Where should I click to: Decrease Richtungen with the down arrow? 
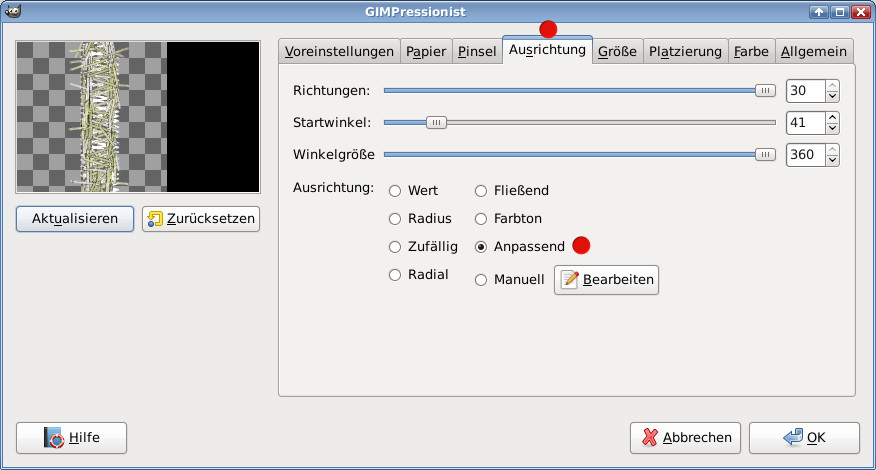pos(832,96)
